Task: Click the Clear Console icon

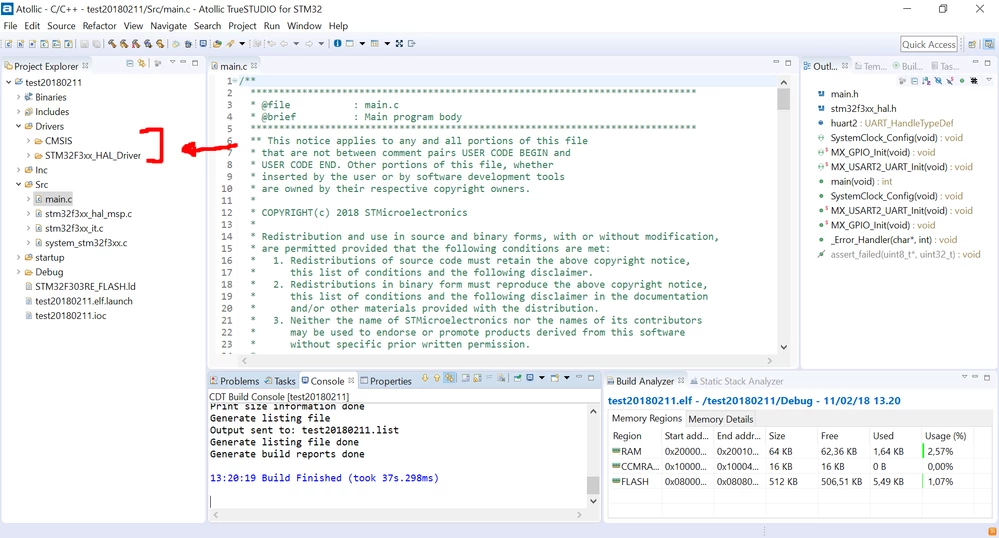Action: 501,378
